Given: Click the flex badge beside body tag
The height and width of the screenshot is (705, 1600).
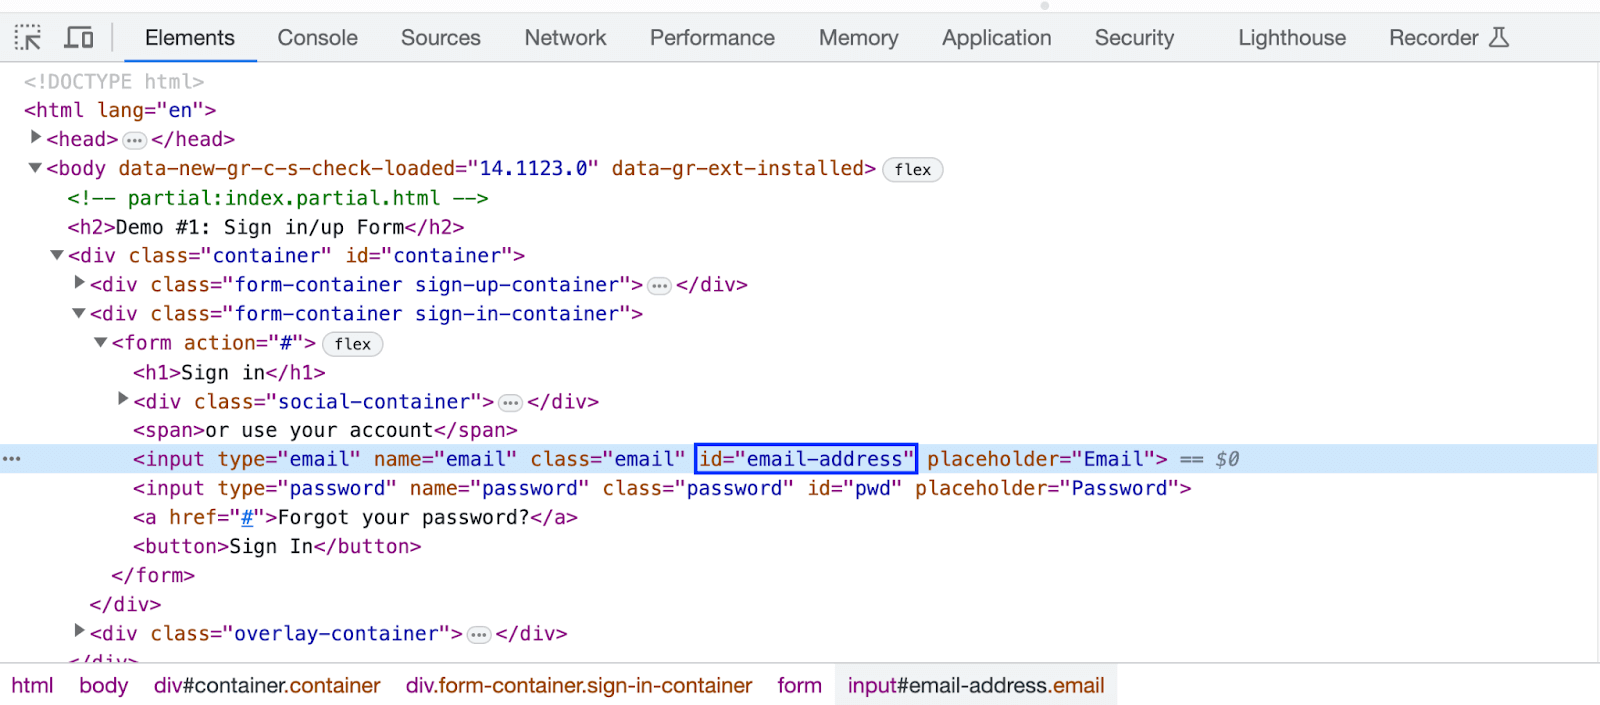Looking at the screenshot, I should pyautogui.click(x=913, y=170).
